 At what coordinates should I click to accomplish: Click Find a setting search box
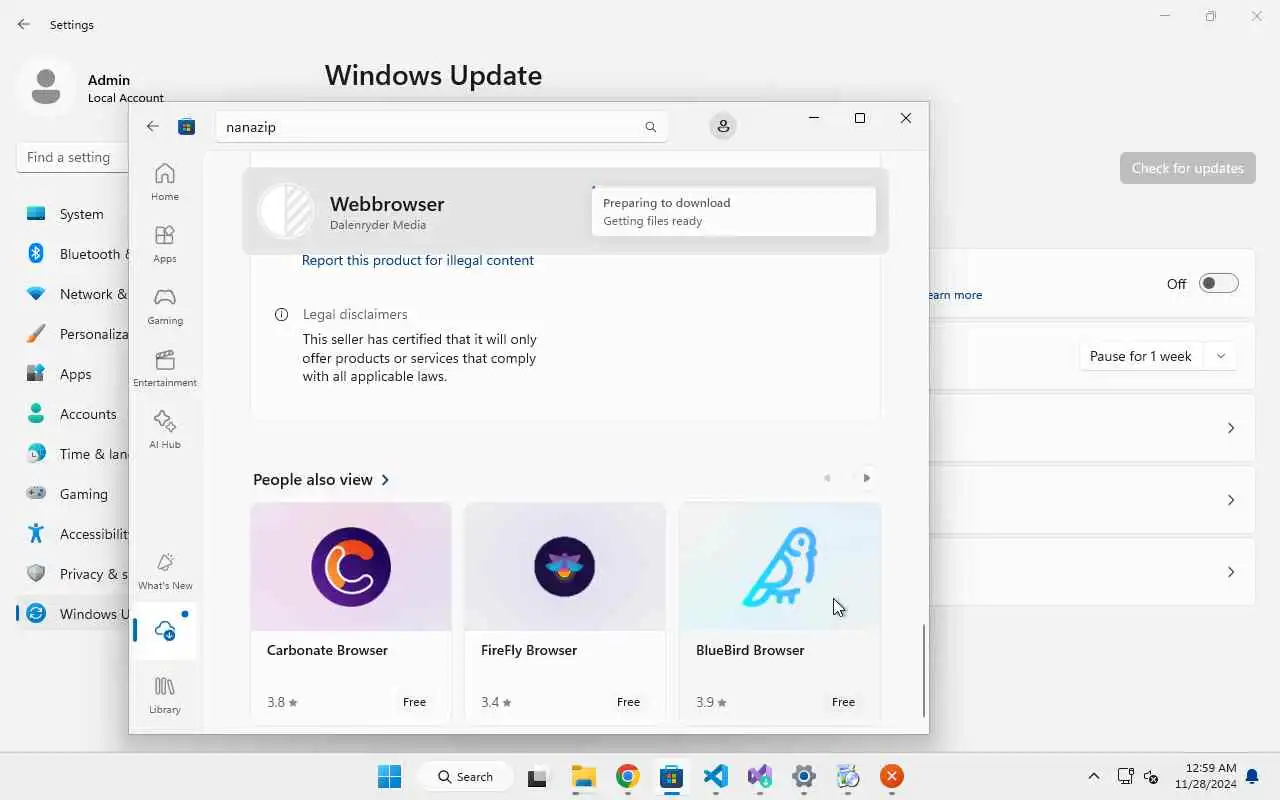73,157
